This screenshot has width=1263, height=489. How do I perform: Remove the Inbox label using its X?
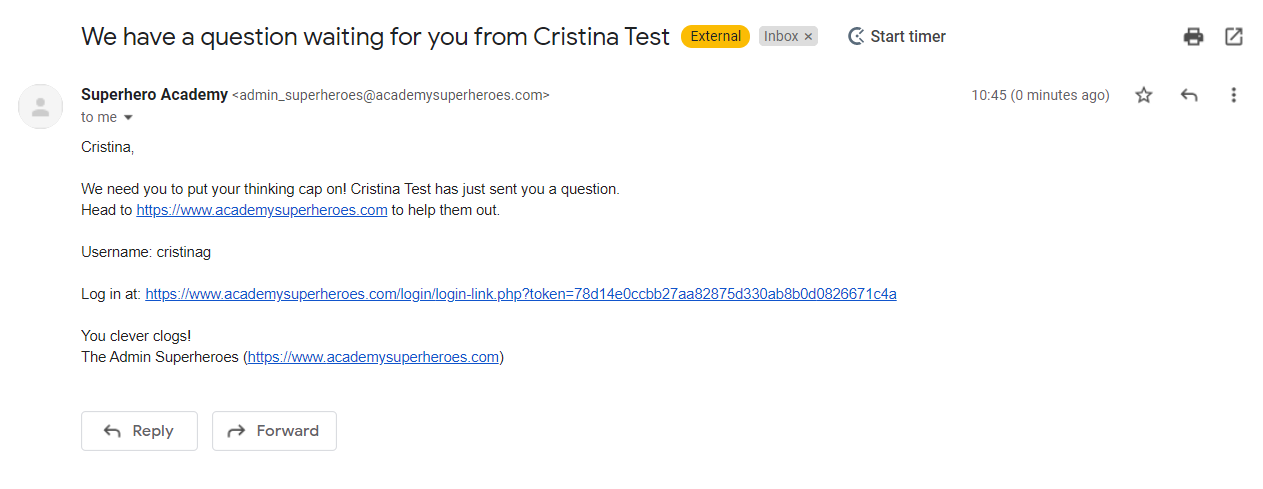pyautogui.click(x=808, y=37)
